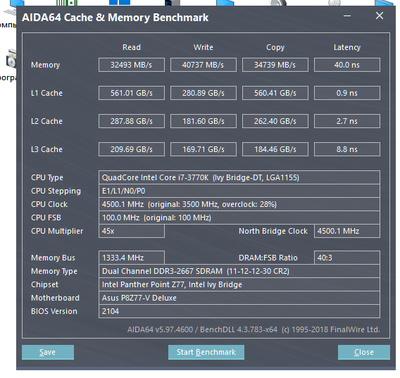Click L3 Cache Read 209.69 GB/s

(131, 149)
